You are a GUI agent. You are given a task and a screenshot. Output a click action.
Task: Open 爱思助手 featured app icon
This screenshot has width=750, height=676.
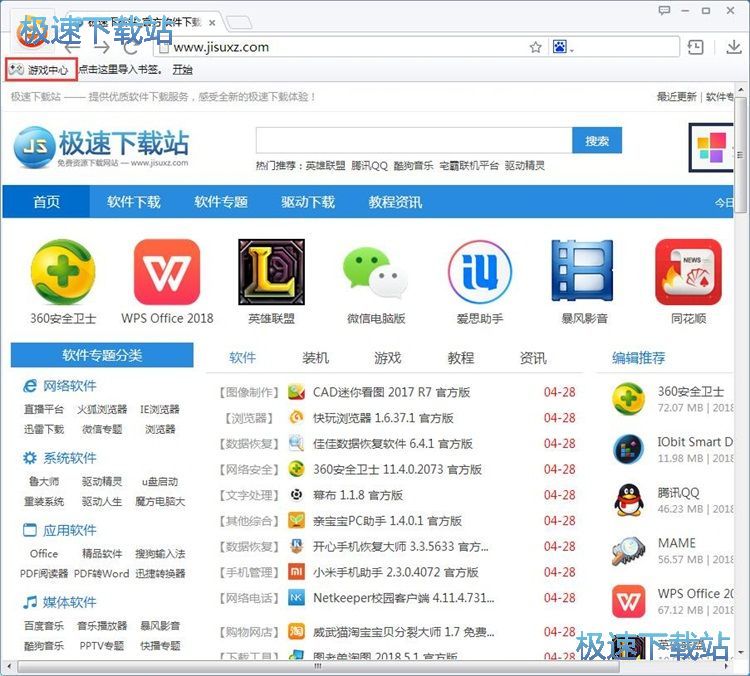click(480, 272)
